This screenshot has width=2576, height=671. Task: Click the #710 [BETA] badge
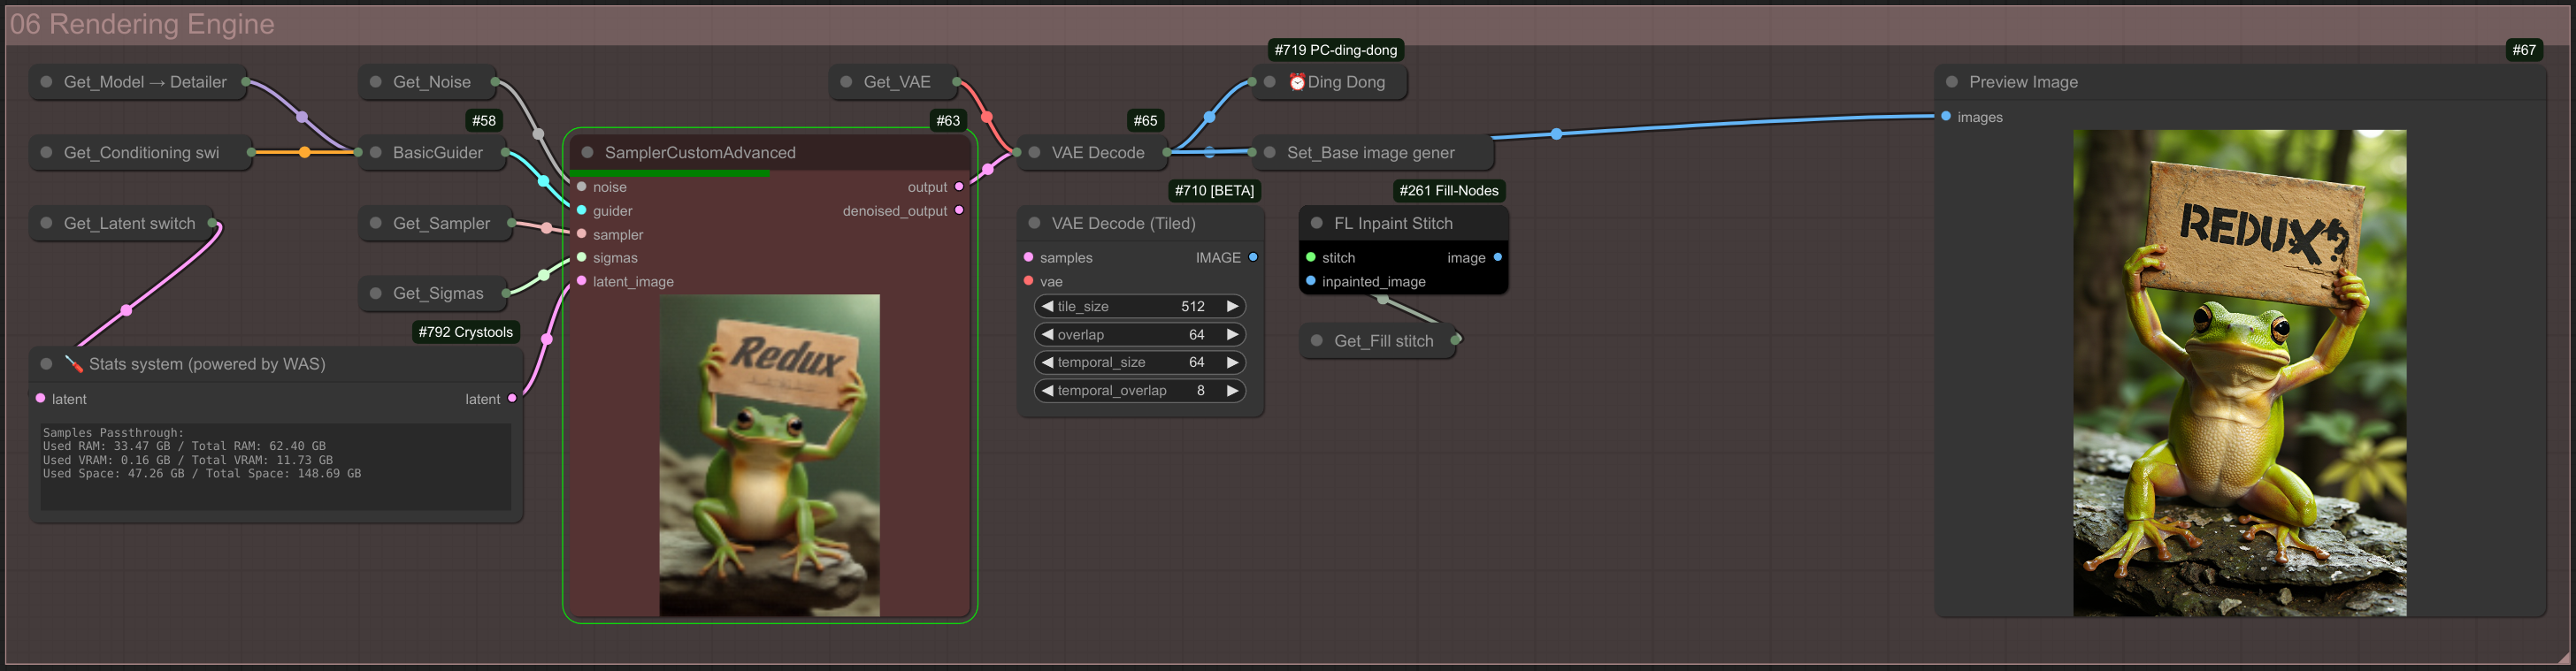coord(1214,190)
